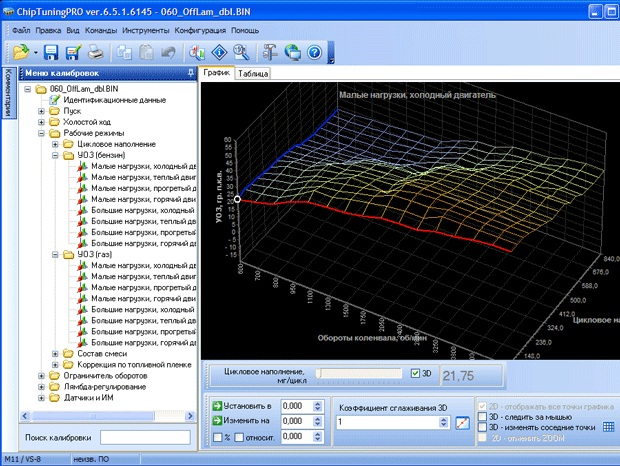The height and width of the screenshot is (466, 620).
Task: Enable the 3D follow mouse checkbox
Action: (482, 417)
